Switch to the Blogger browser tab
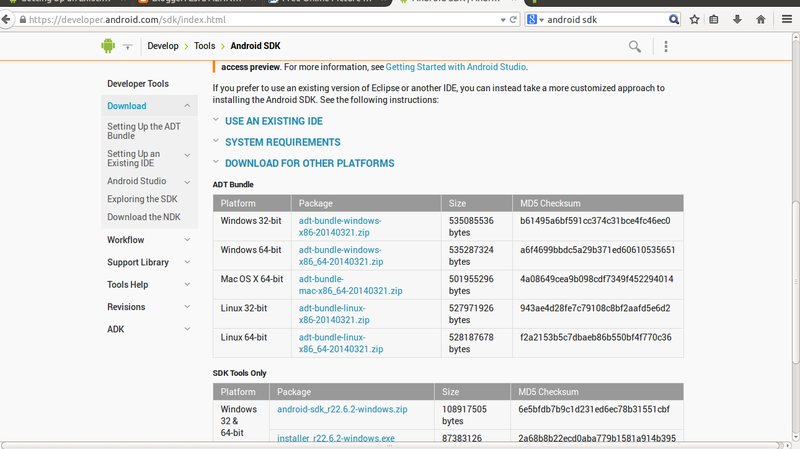The height and width of the screenshot is (449, 800). pyautogui.click(x=195, y=2)
